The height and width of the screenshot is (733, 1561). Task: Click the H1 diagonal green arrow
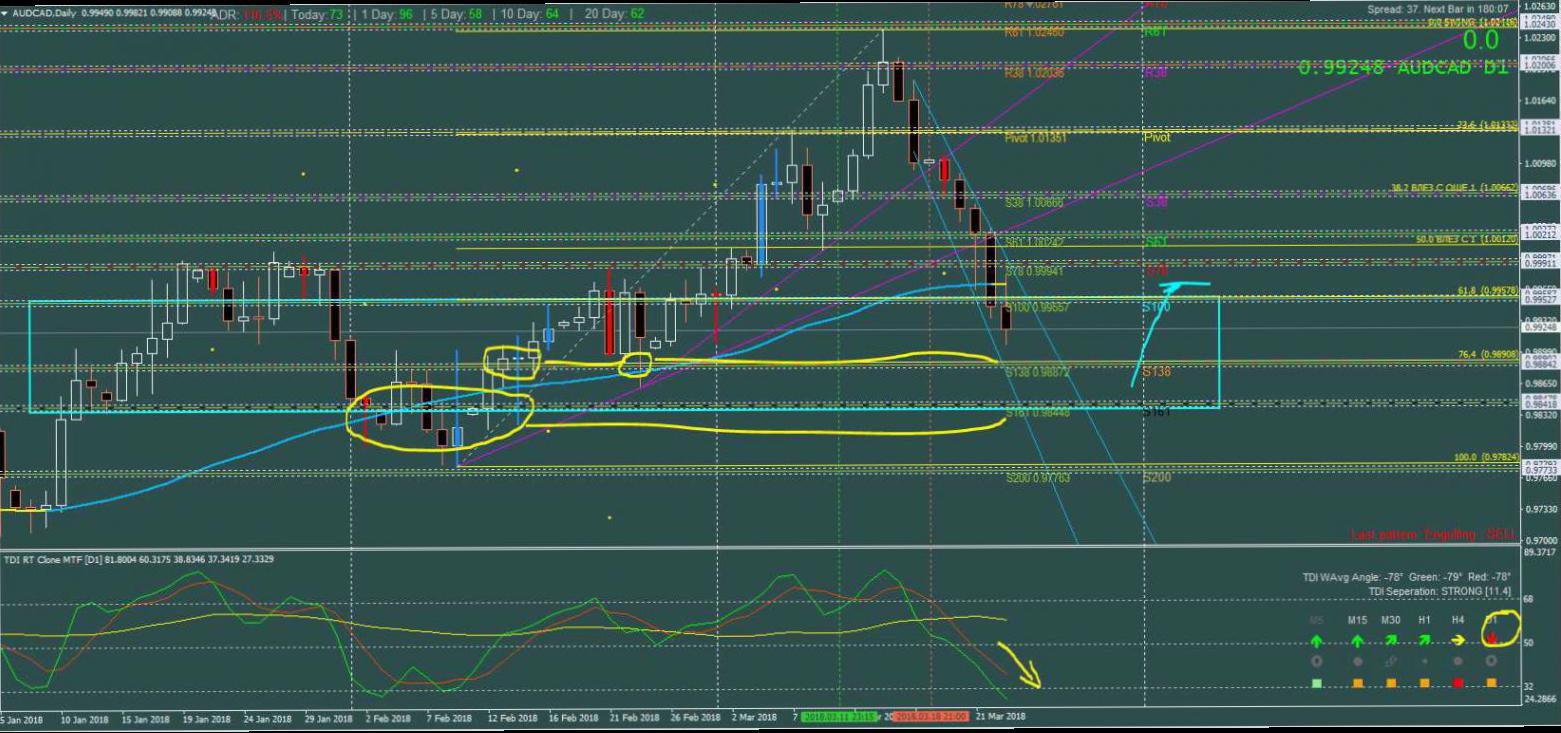pos(1425,640)
